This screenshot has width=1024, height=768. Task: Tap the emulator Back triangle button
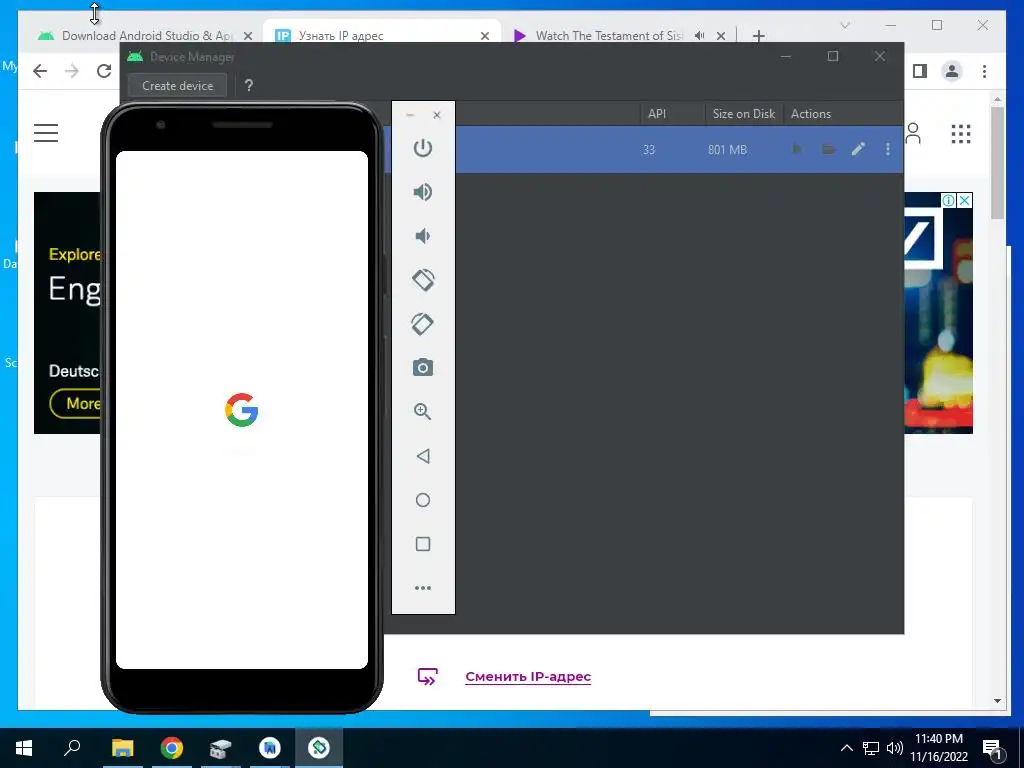[423, 456]
